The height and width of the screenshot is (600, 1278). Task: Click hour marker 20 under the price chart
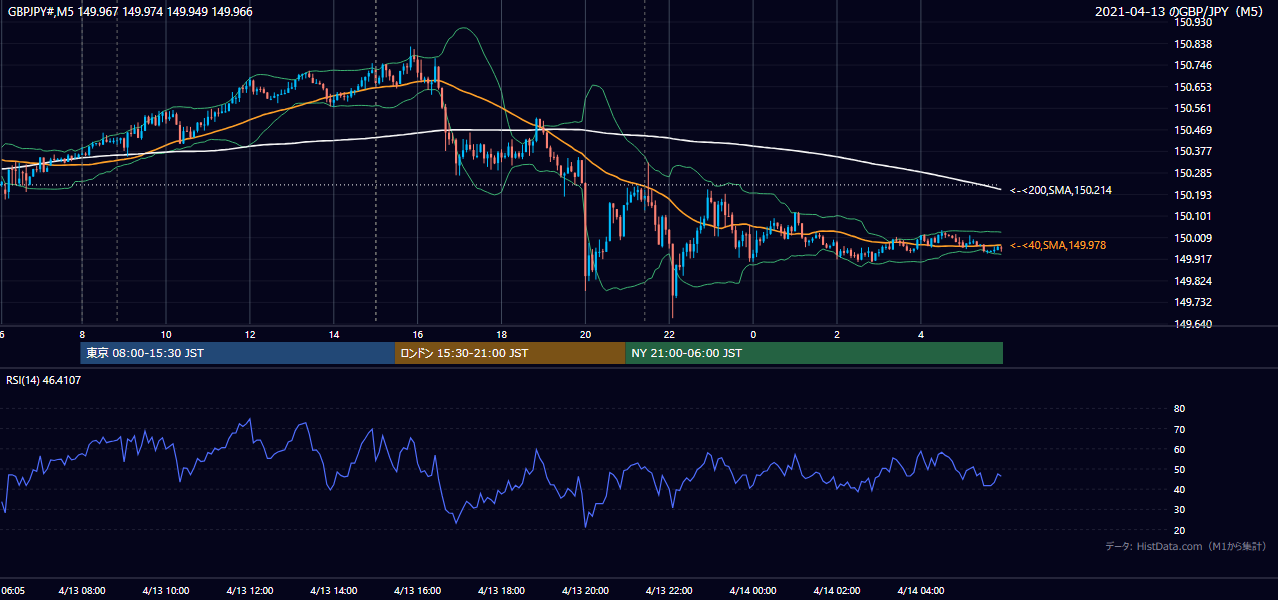tap(585, 334)
